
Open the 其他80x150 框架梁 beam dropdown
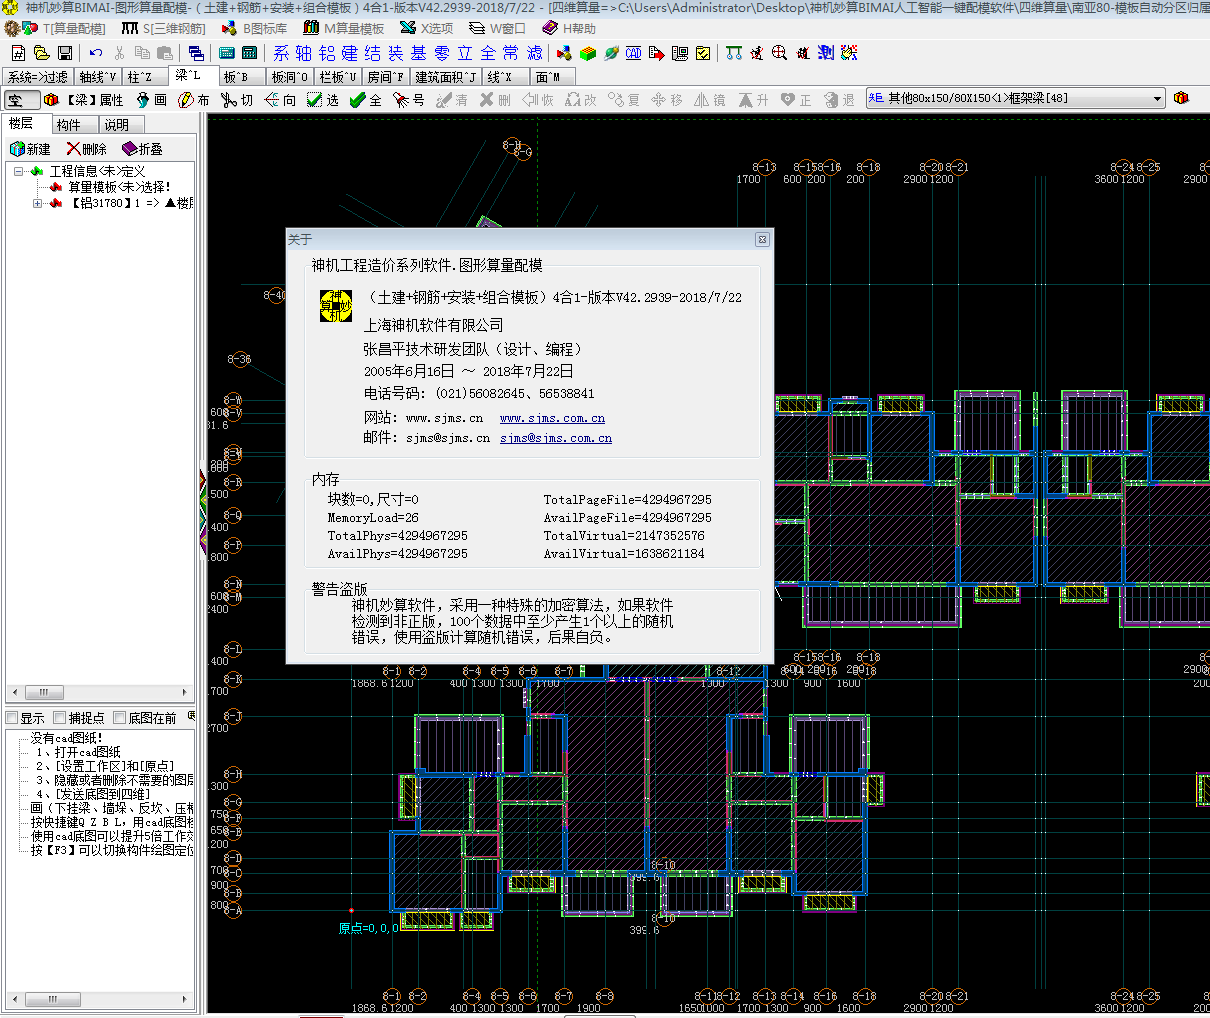tap(1016, 98)
